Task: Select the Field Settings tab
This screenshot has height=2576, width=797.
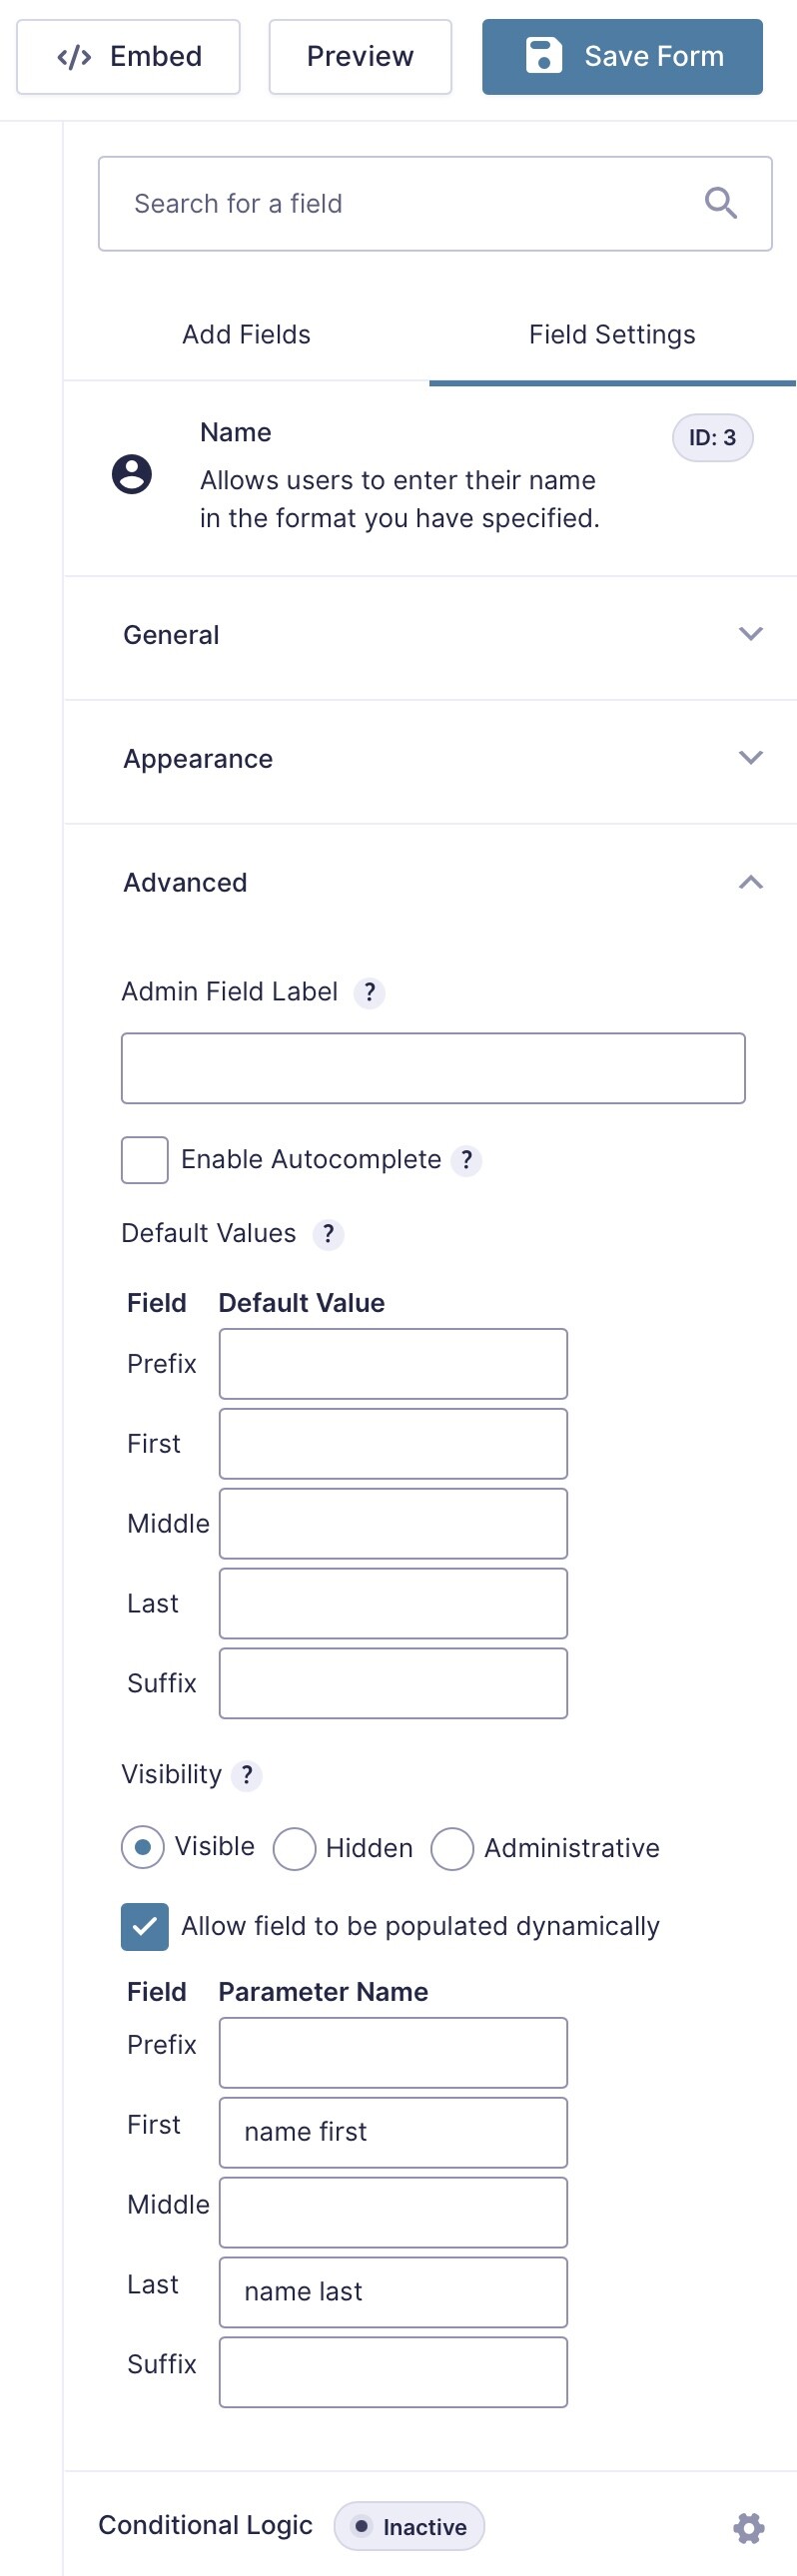Action: (612, 334)
